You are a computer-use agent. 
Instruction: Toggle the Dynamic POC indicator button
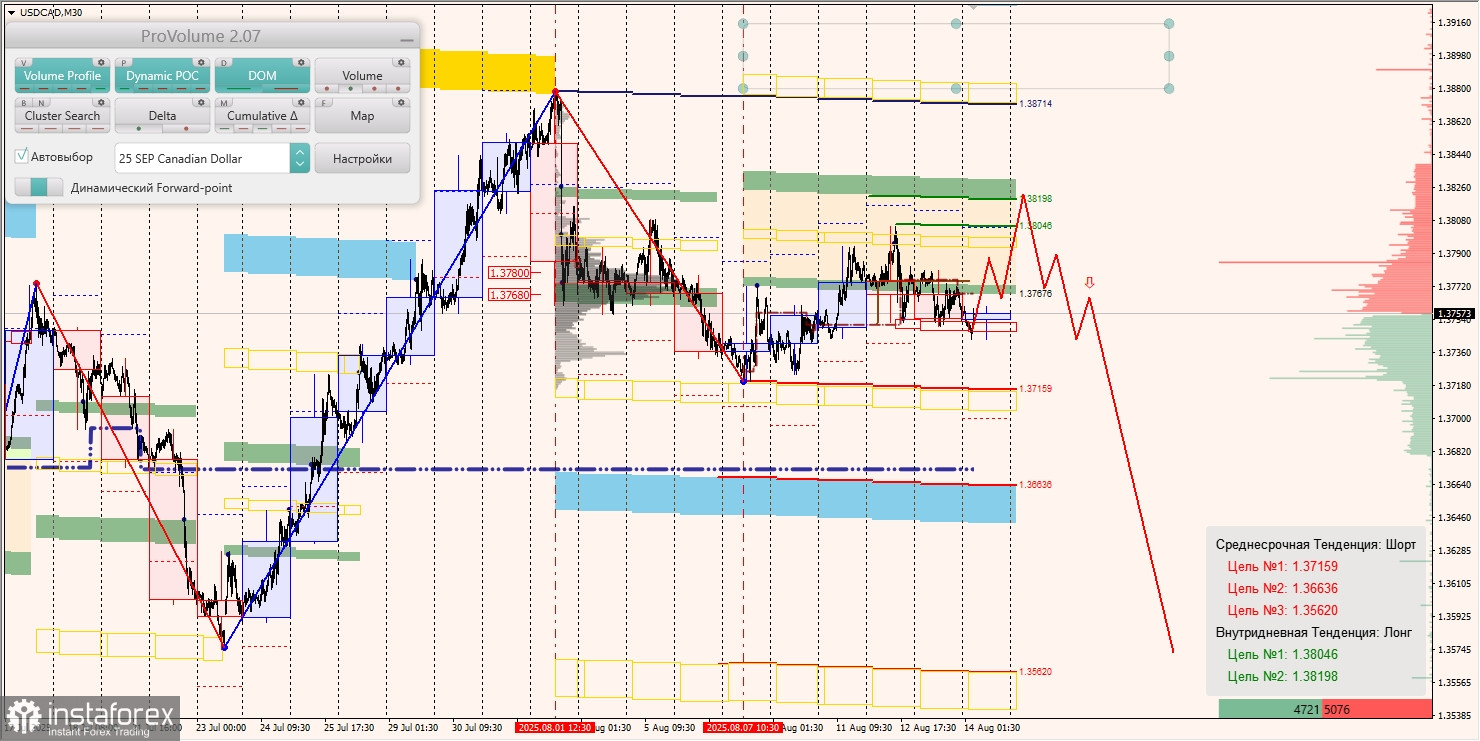[162, 76]
